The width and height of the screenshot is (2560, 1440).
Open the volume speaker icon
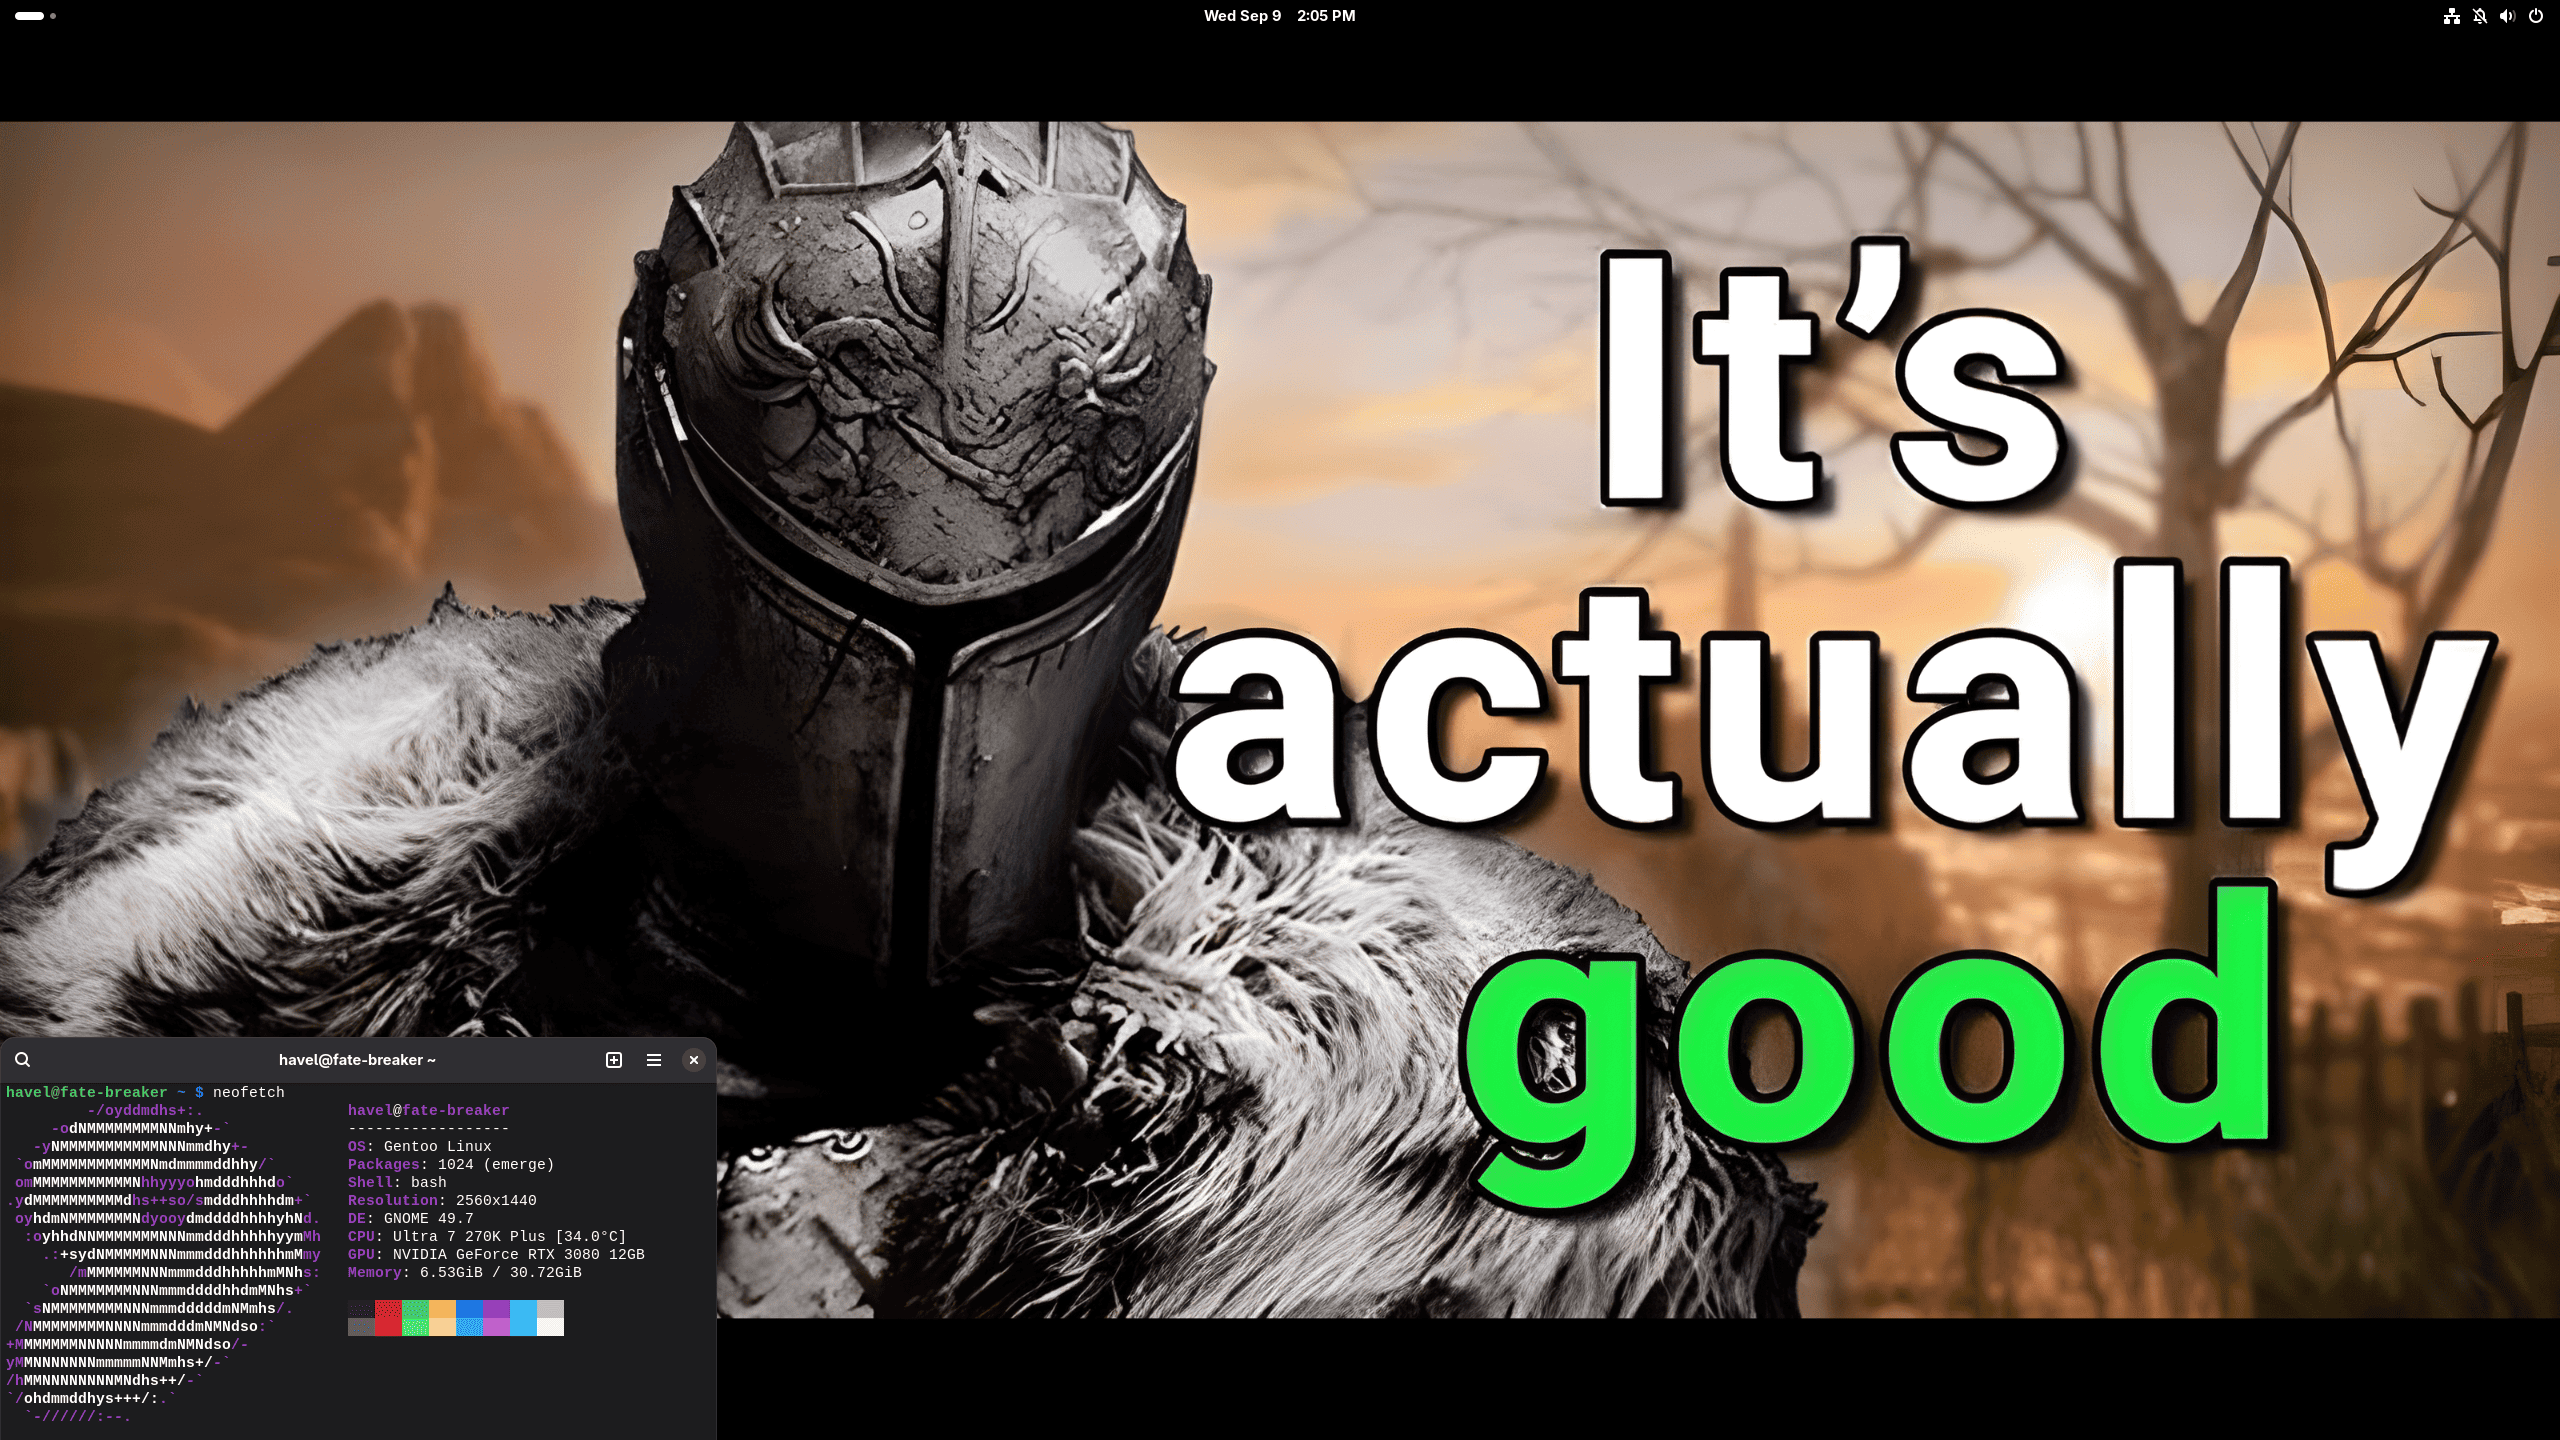(x=2507, y=16)
